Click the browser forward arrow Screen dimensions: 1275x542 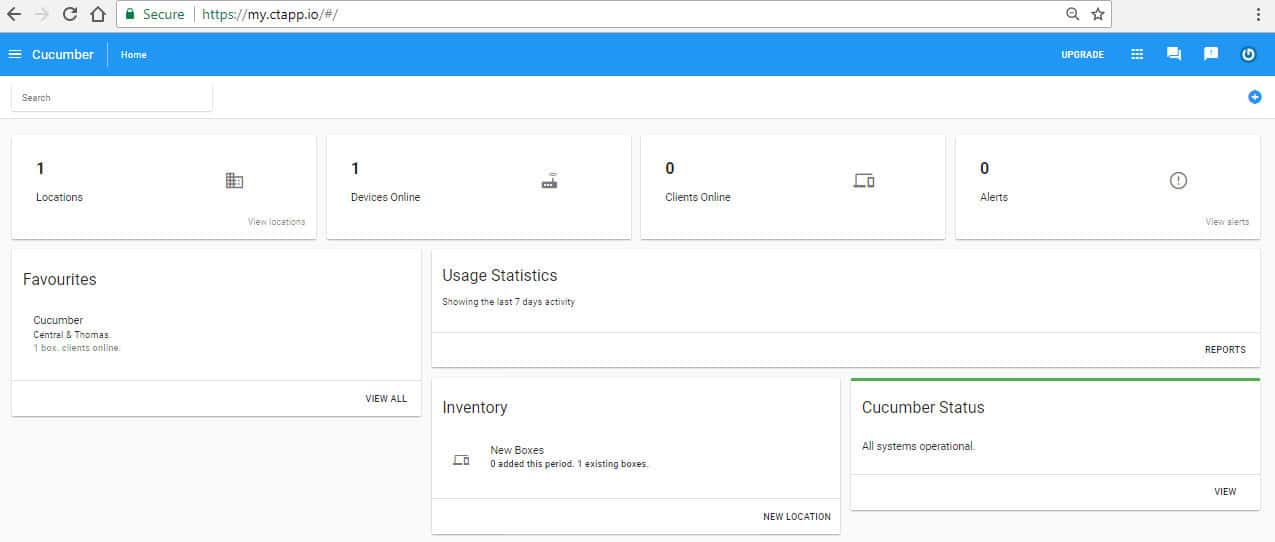(x=41, y=14)
